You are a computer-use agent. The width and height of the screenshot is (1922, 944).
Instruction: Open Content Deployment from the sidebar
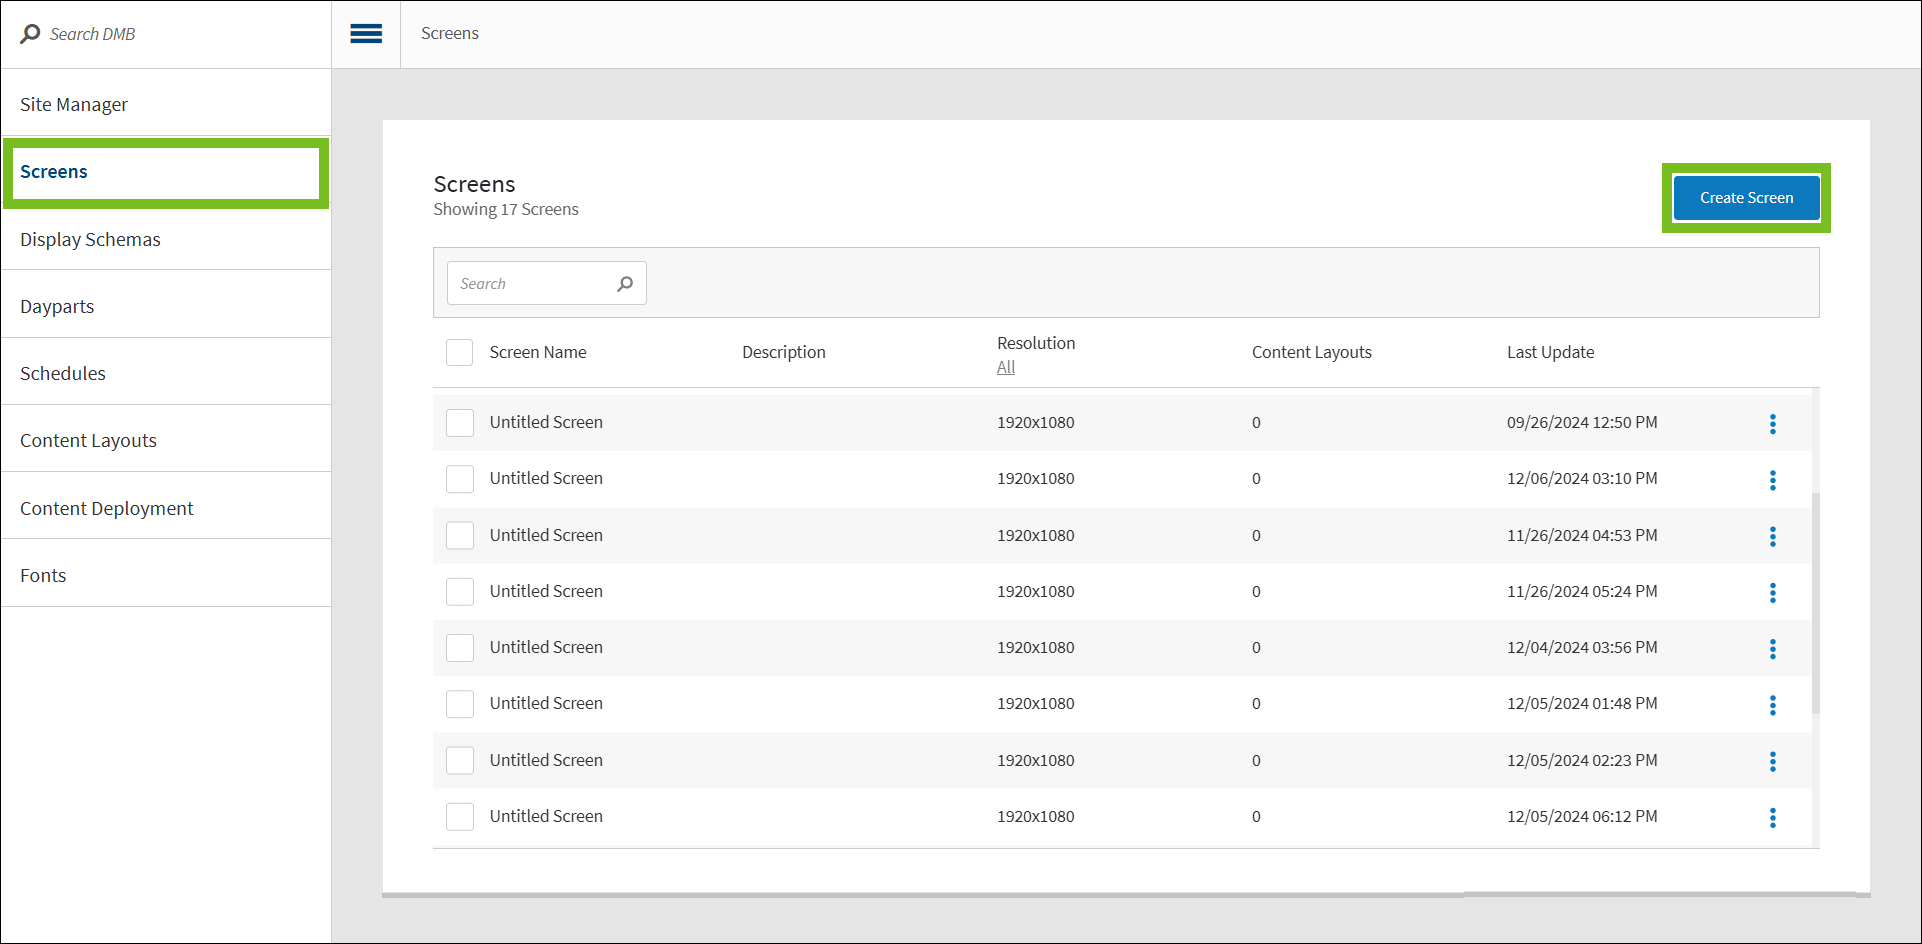click(107, 509)
